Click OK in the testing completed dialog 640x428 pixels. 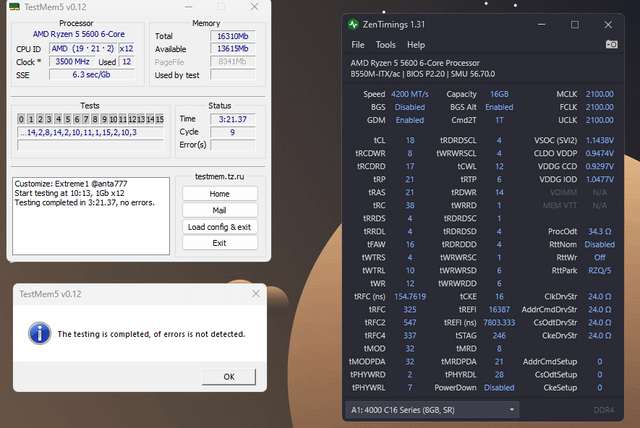(x=229, y=376)
